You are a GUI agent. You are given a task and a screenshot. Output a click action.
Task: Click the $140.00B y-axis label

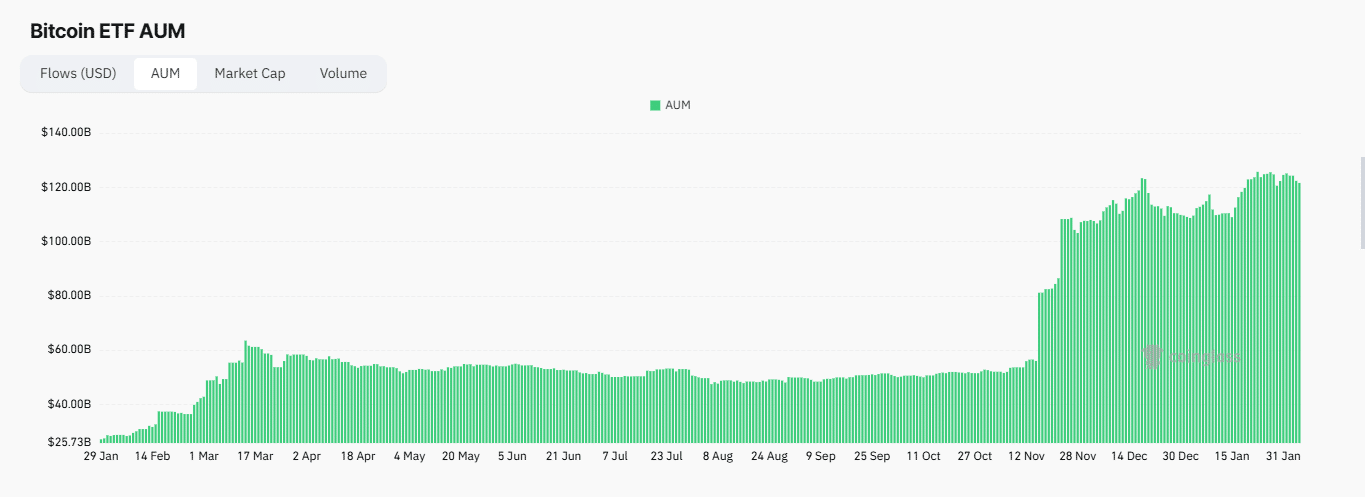66,133
